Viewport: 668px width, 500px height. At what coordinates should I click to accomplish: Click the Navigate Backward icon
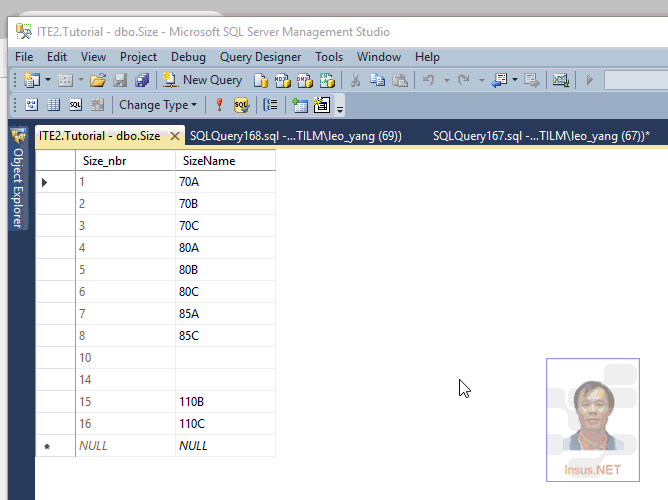click(499, 80)
